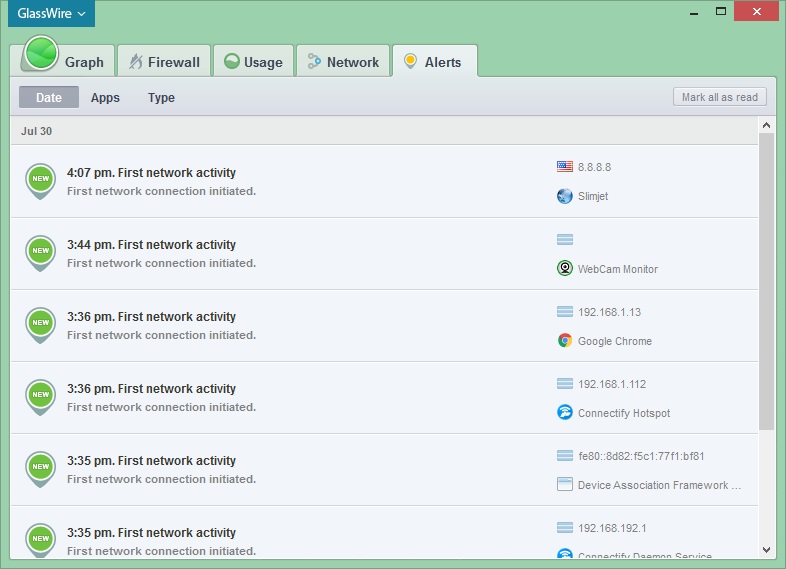Click NEW badge on 192.168.192.1 alert
Viewport: 786px width, 569px height.
(x=41, y=540)
